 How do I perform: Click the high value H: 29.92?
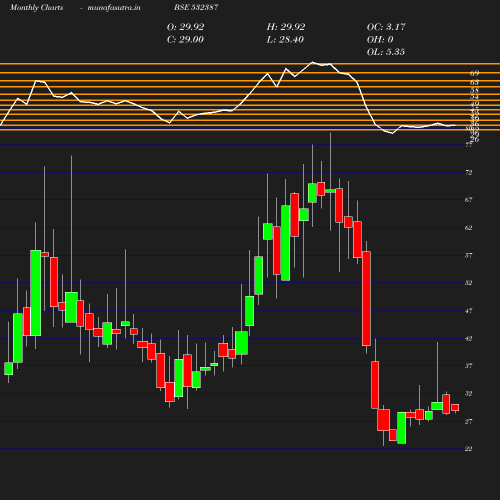coord(286,27)
